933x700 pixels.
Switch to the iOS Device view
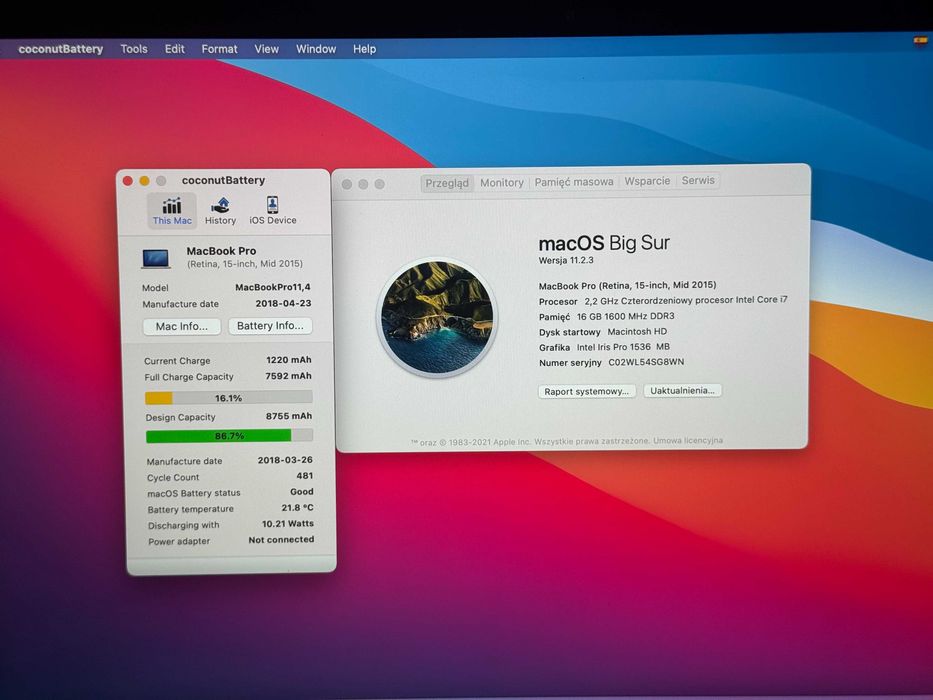(273, 211)
